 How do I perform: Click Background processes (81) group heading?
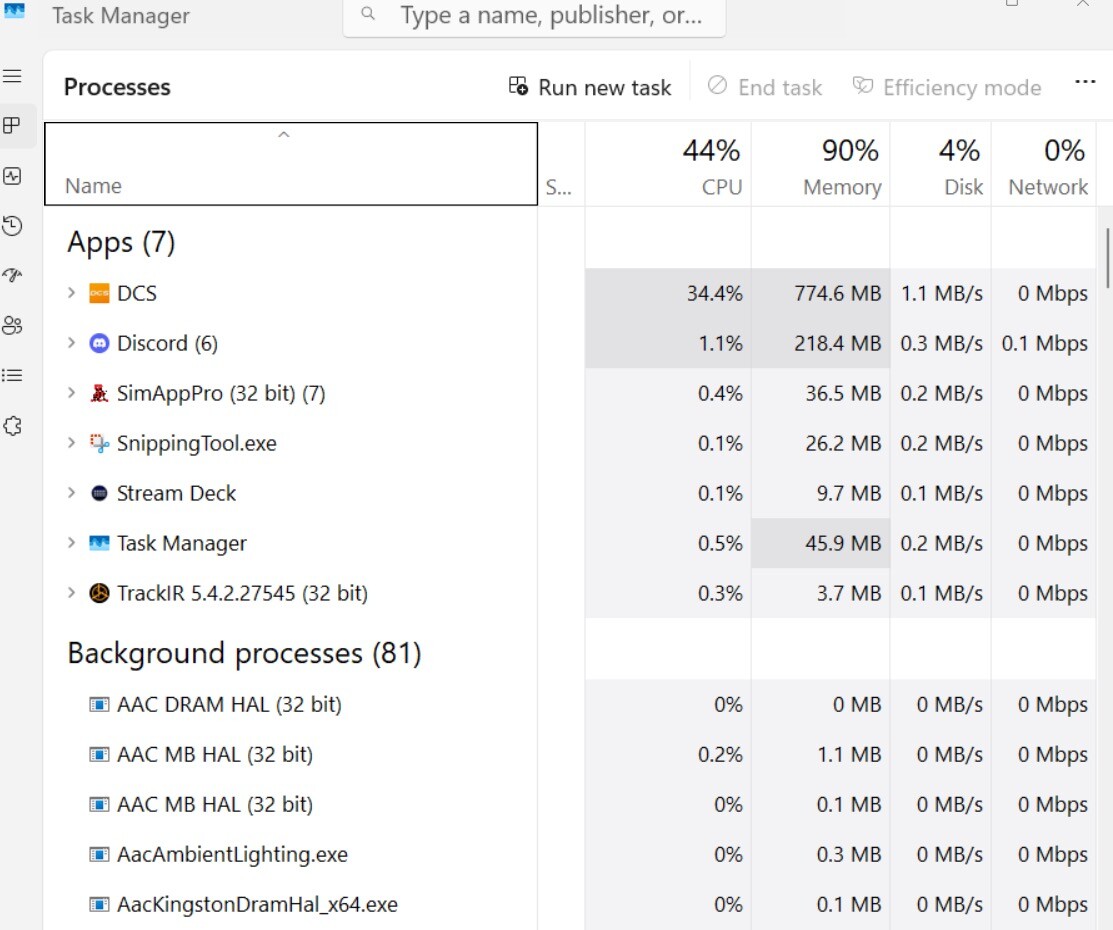(x=244, y=654)
